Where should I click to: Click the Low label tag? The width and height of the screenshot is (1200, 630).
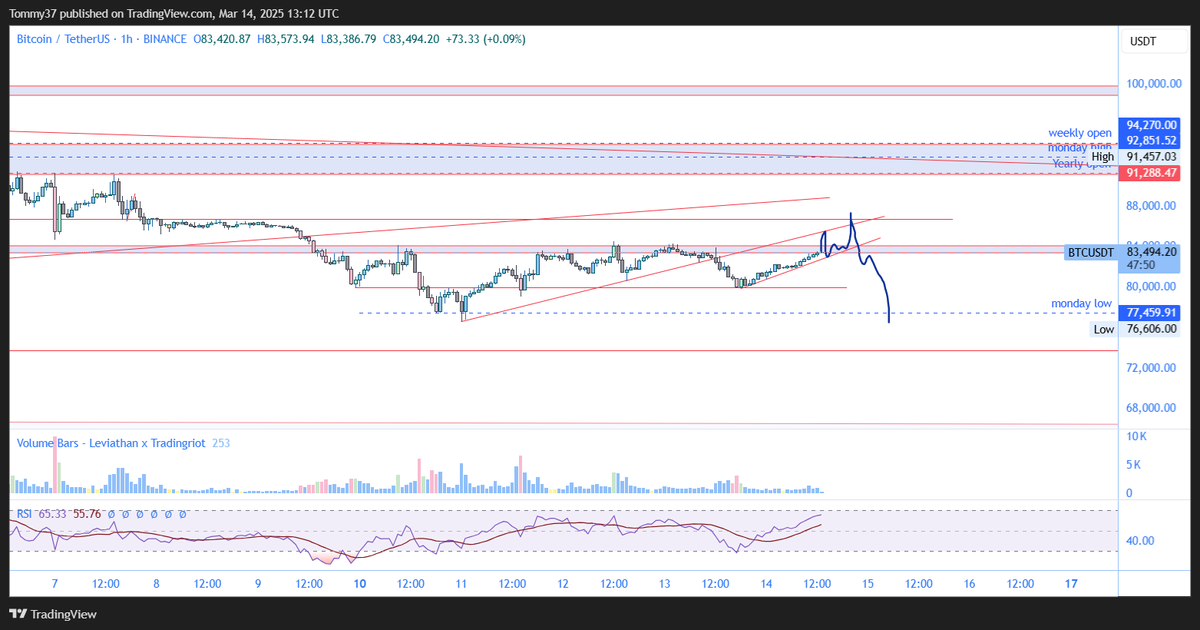1103,329
